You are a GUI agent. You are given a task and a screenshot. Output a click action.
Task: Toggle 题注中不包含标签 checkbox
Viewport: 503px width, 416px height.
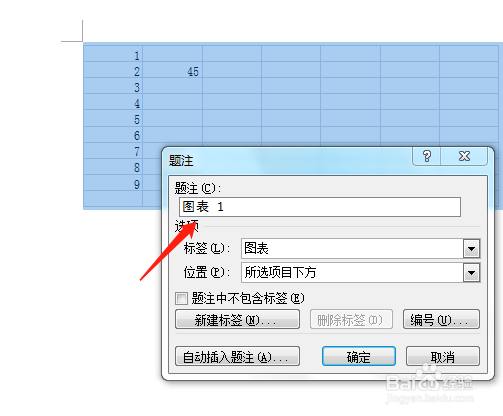[181, 298]
